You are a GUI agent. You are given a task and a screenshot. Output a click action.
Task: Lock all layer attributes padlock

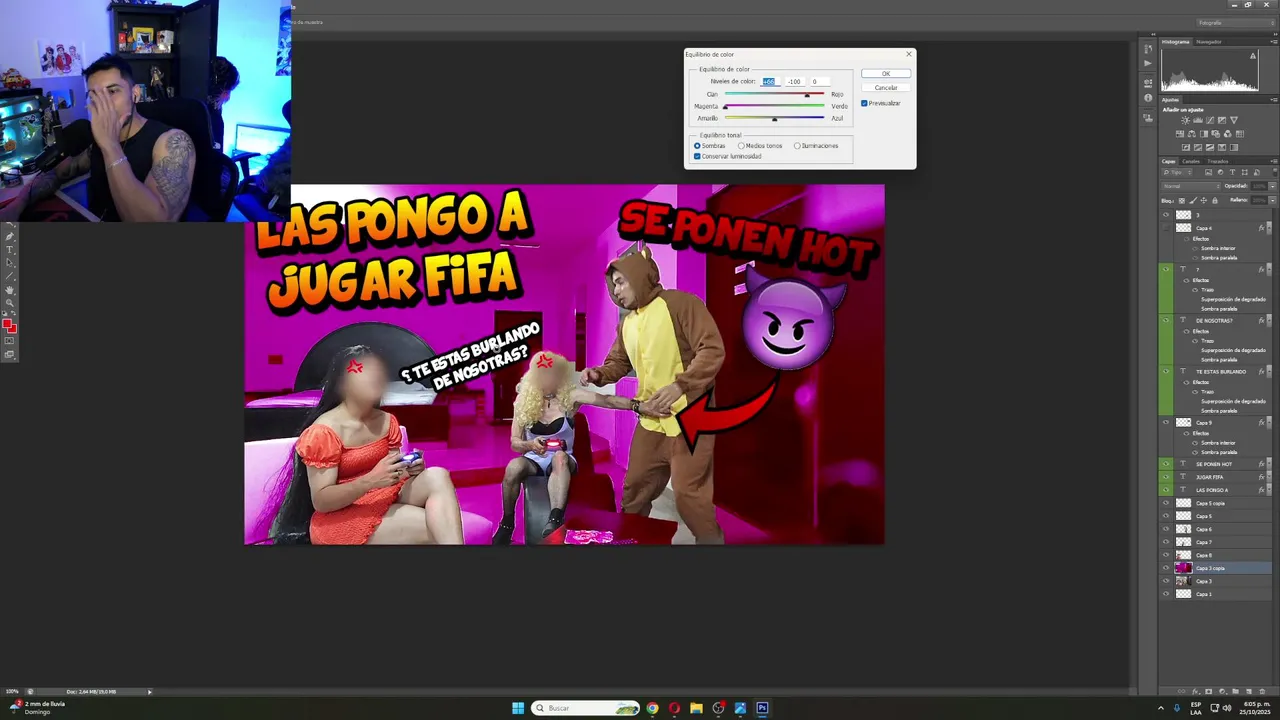coord(1215,200)
